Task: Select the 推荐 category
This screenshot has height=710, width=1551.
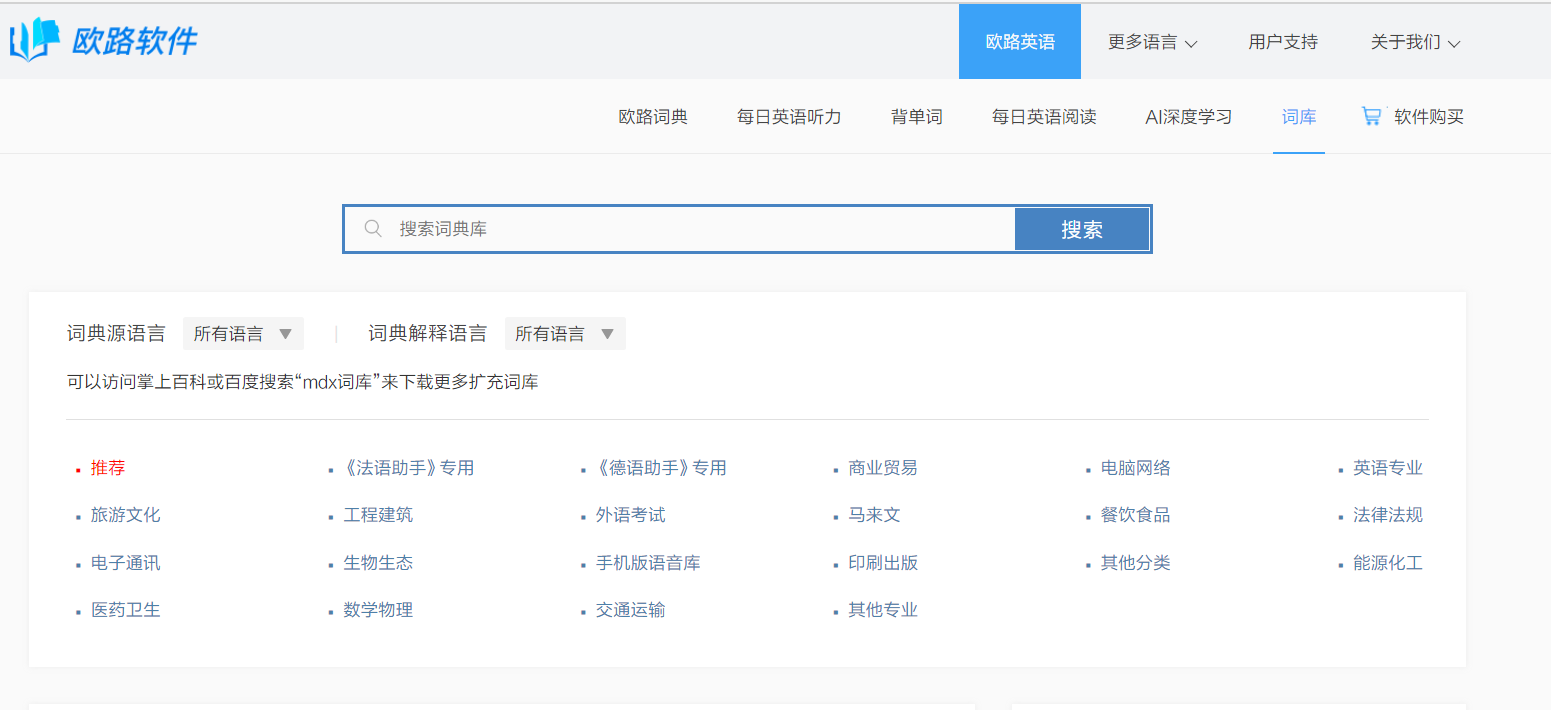Action: pyautogui.click(x=108, y=468)
